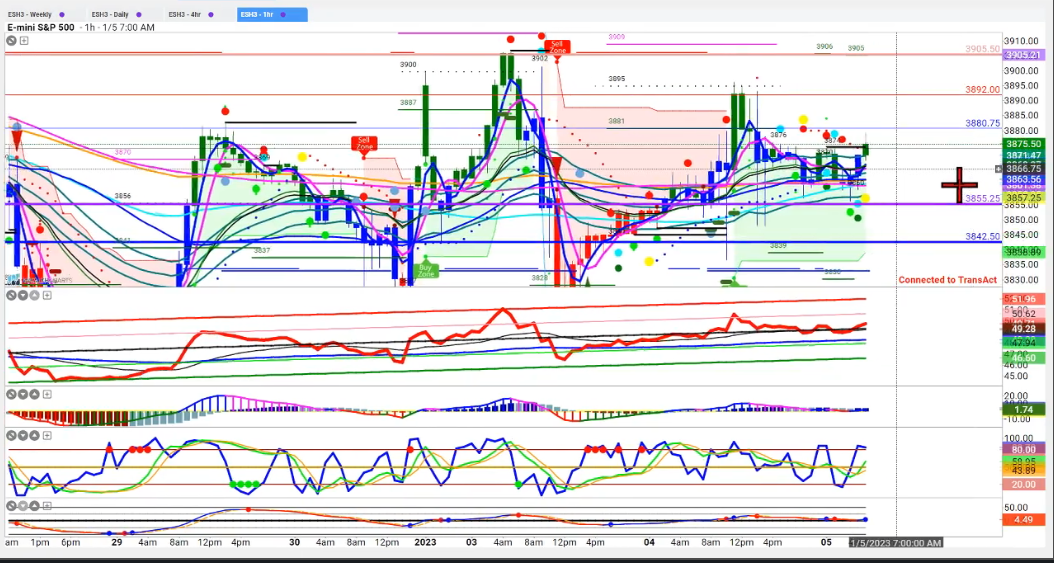Click the 3842.50 blue level label

coord(983,236)
